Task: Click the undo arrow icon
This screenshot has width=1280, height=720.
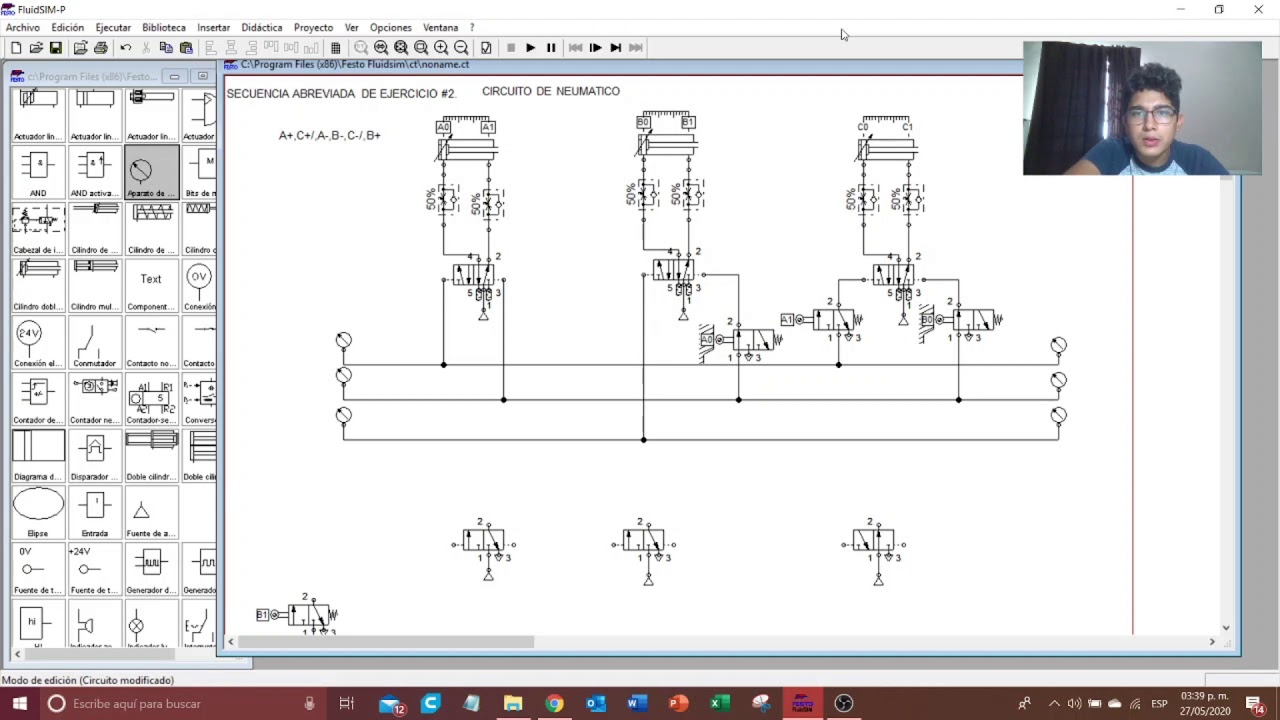Action: pyautogui.click(x=126, y=47)
